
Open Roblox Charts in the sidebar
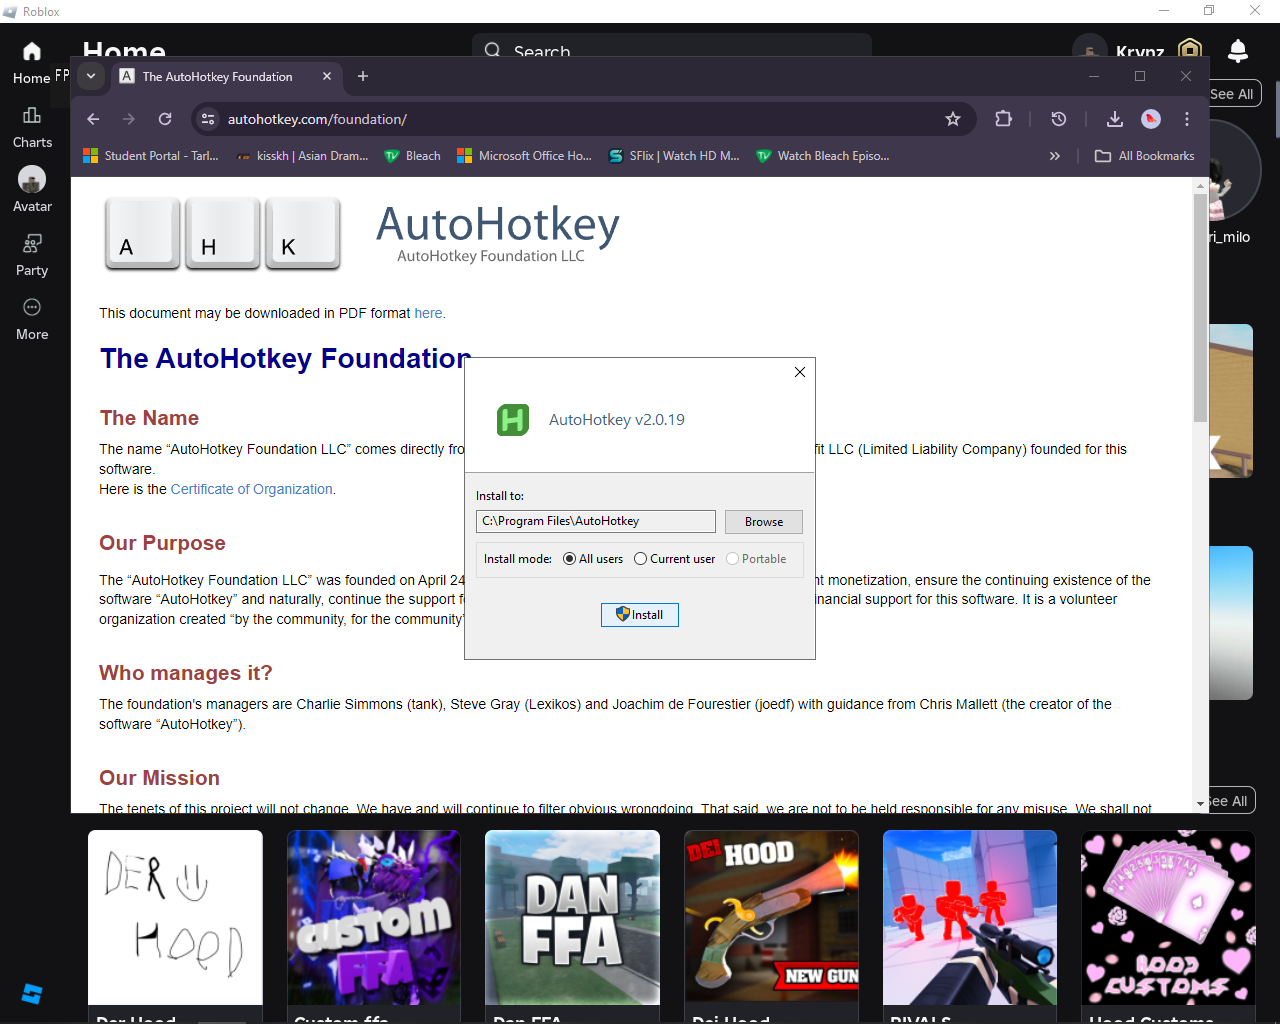click(x=32, y=127)
